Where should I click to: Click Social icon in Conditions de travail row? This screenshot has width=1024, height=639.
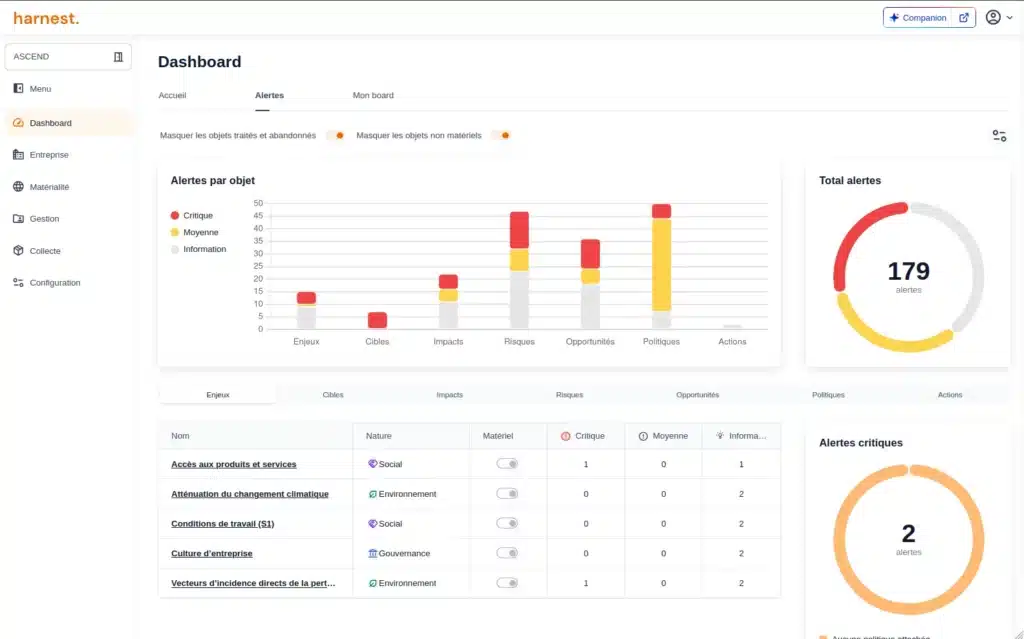point(373,523)
